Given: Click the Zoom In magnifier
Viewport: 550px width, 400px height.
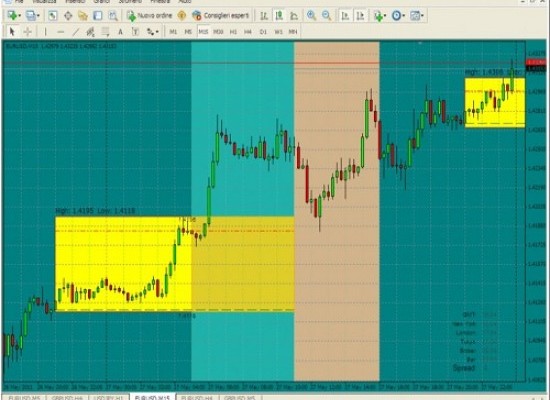Looking at the screenshot, I should click(311, 15).
